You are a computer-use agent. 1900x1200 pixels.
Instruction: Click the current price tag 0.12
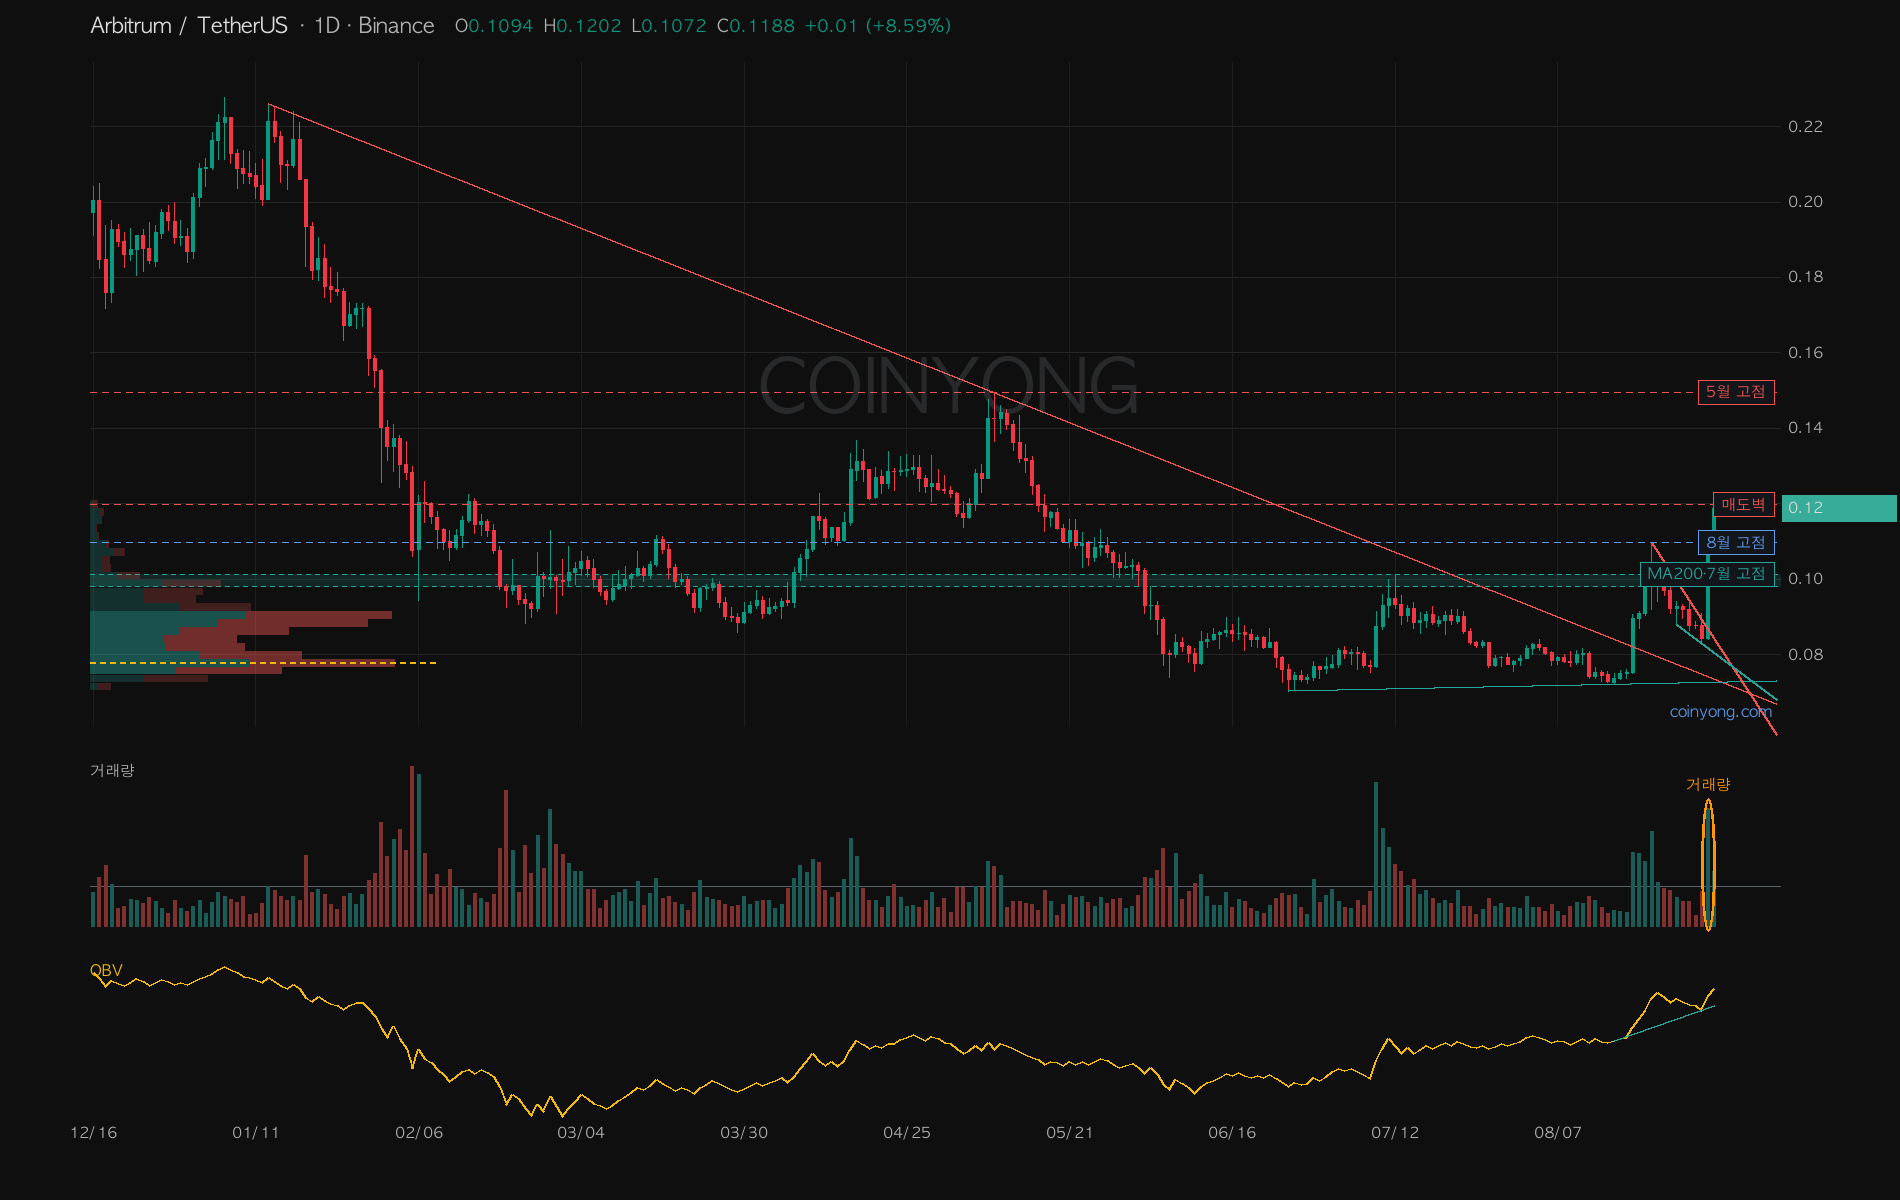pyautogui.click(x=1838, y=508)
